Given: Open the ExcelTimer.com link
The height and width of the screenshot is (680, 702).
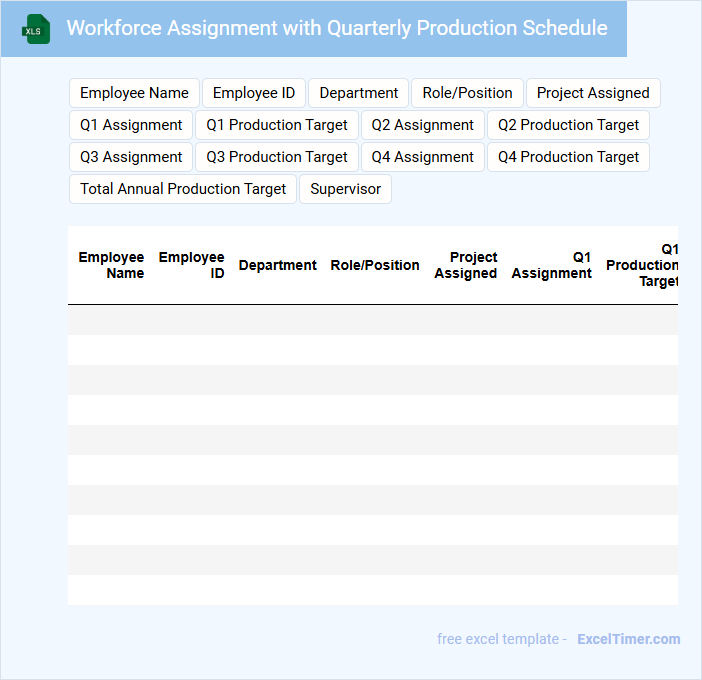Looking at the screenshot, I should pyautogui.click(x=628, y=639).
